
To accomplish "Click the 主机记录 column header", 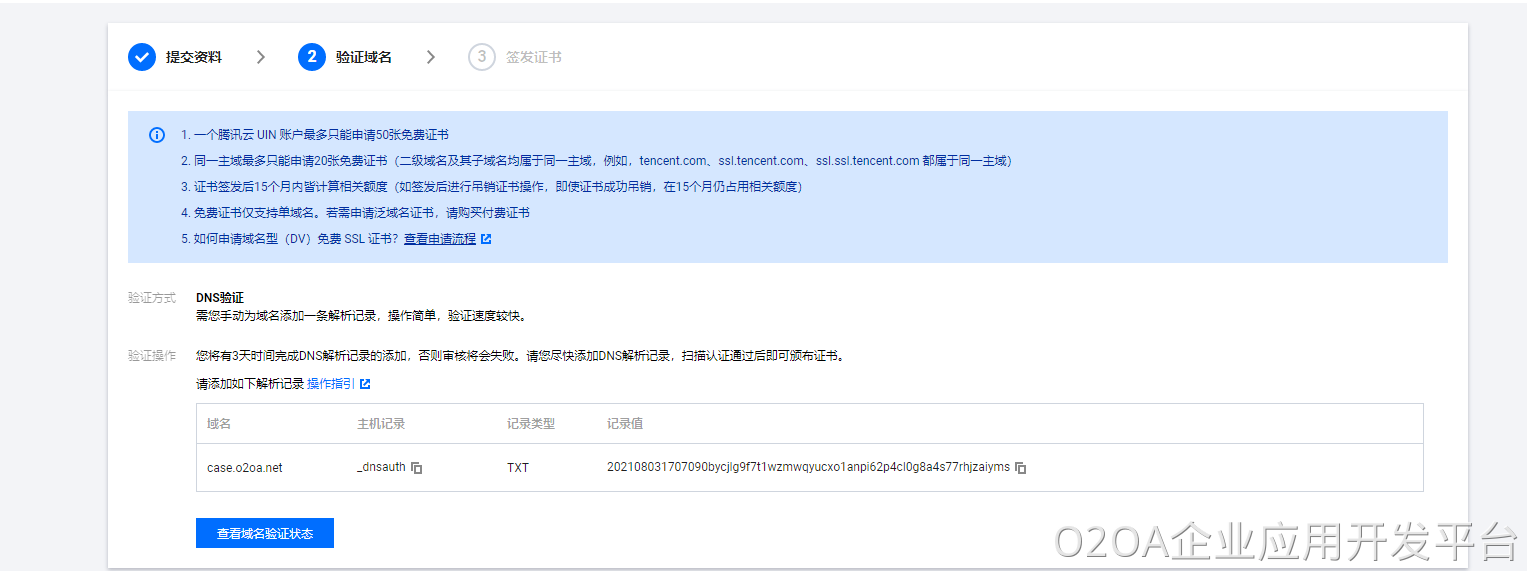I will pos(381,424).
